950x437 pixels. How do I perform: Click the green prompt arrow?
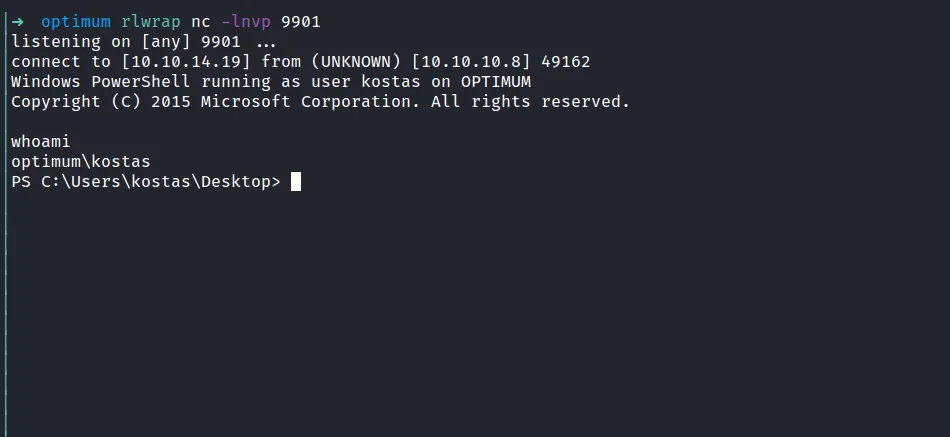coord(17,22)
